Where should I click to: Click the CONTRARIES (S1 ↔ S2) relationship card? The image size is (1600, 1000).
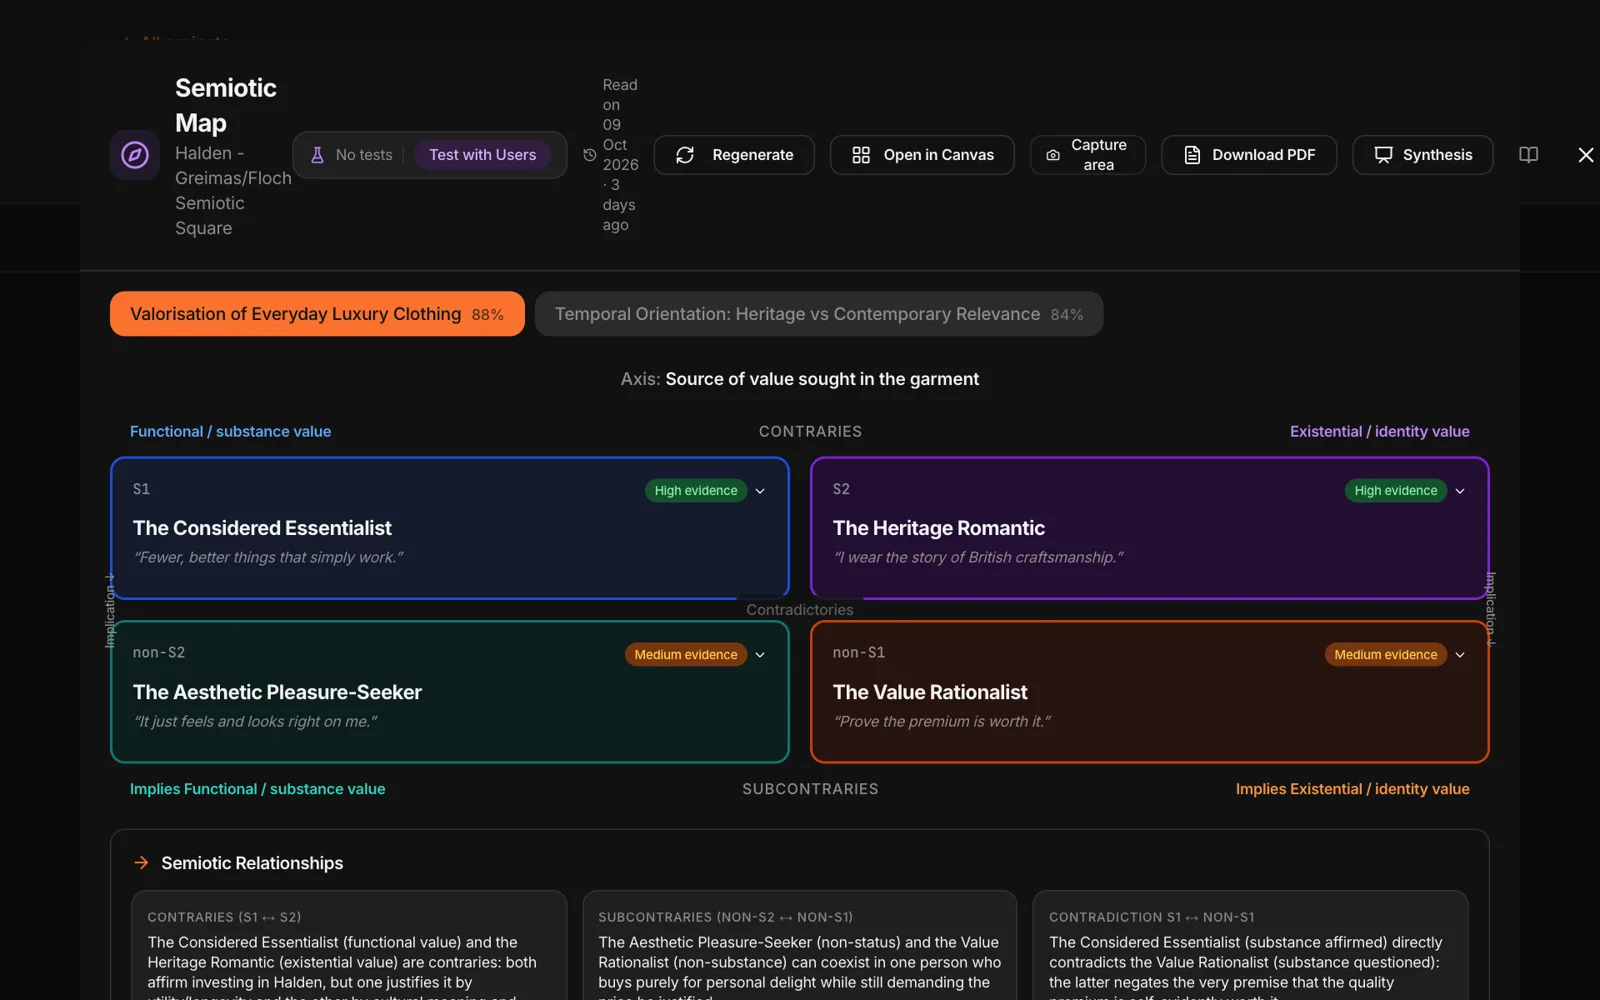pyautogui.click(x=349, y=946)
